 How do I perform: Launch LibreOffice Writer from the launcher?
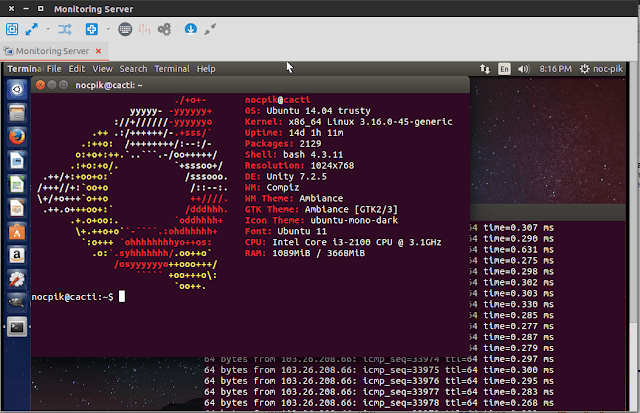(x=17, y=161)
